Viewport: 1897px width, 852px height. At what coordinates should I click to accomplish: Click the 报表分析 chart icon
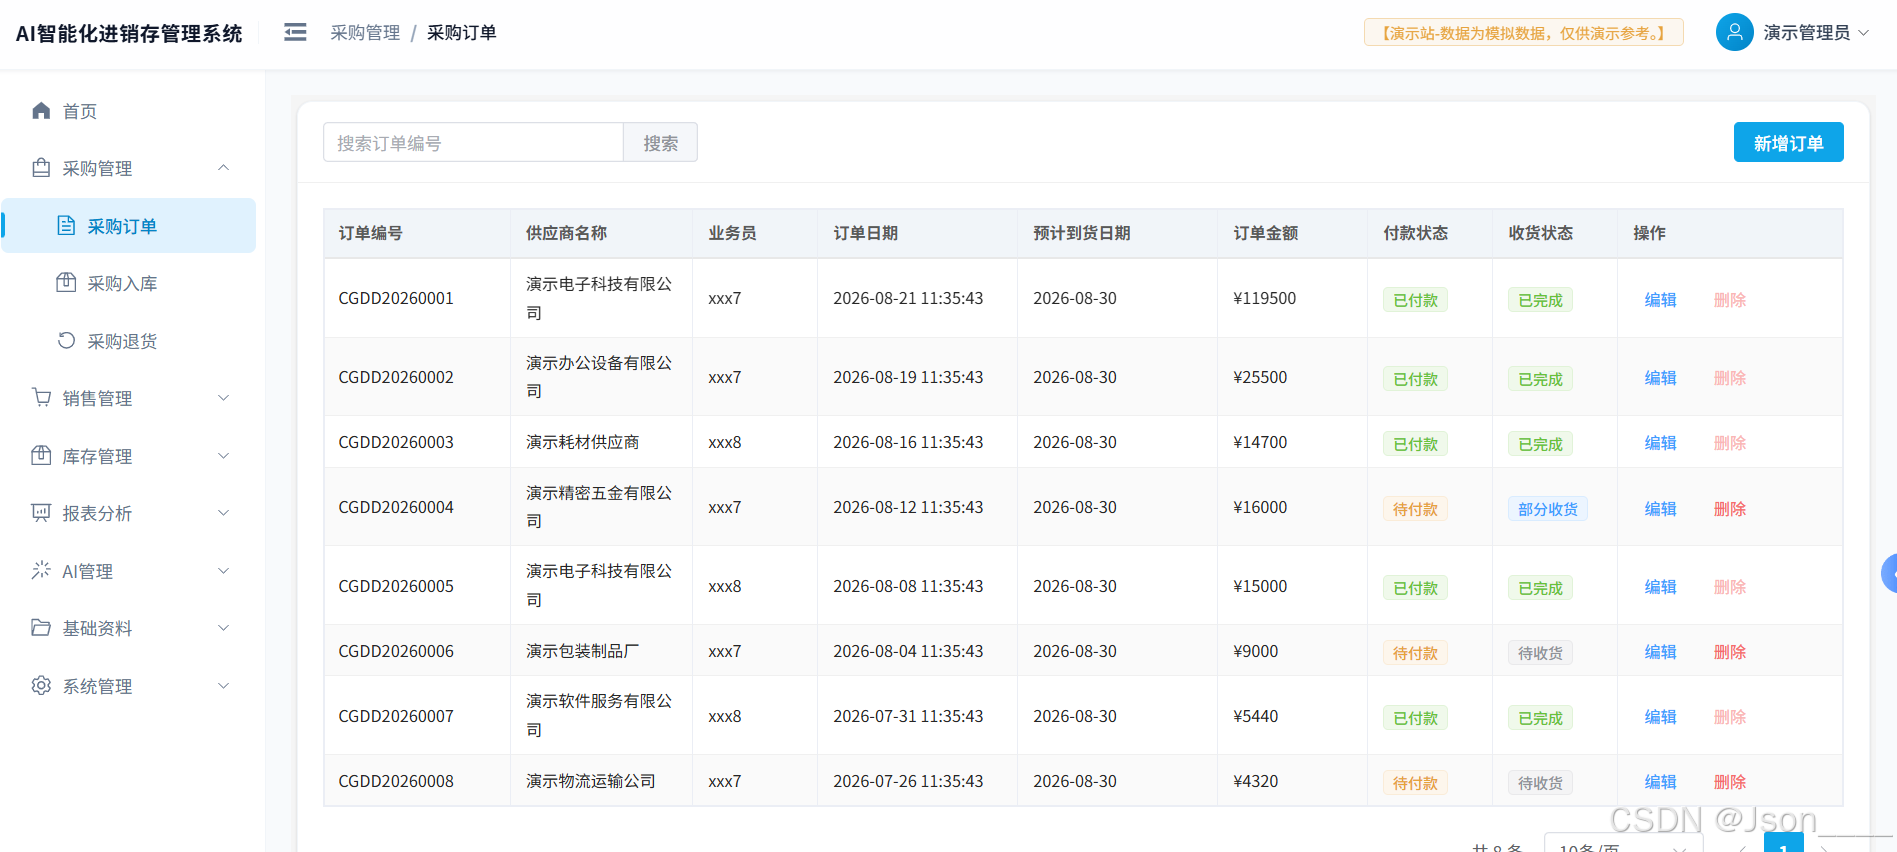pyautogui.click(x=41, y=513)
